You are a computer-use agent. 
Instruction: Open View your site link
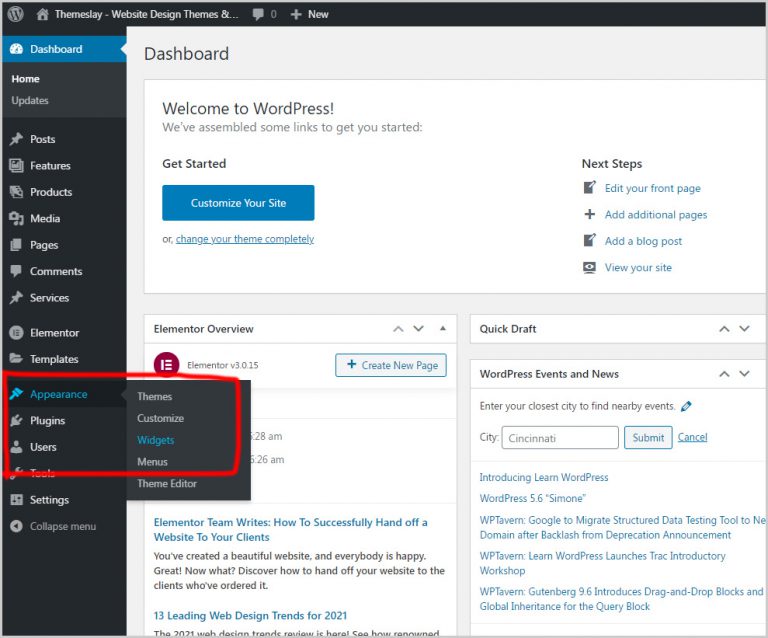click(x=638, y=267)
